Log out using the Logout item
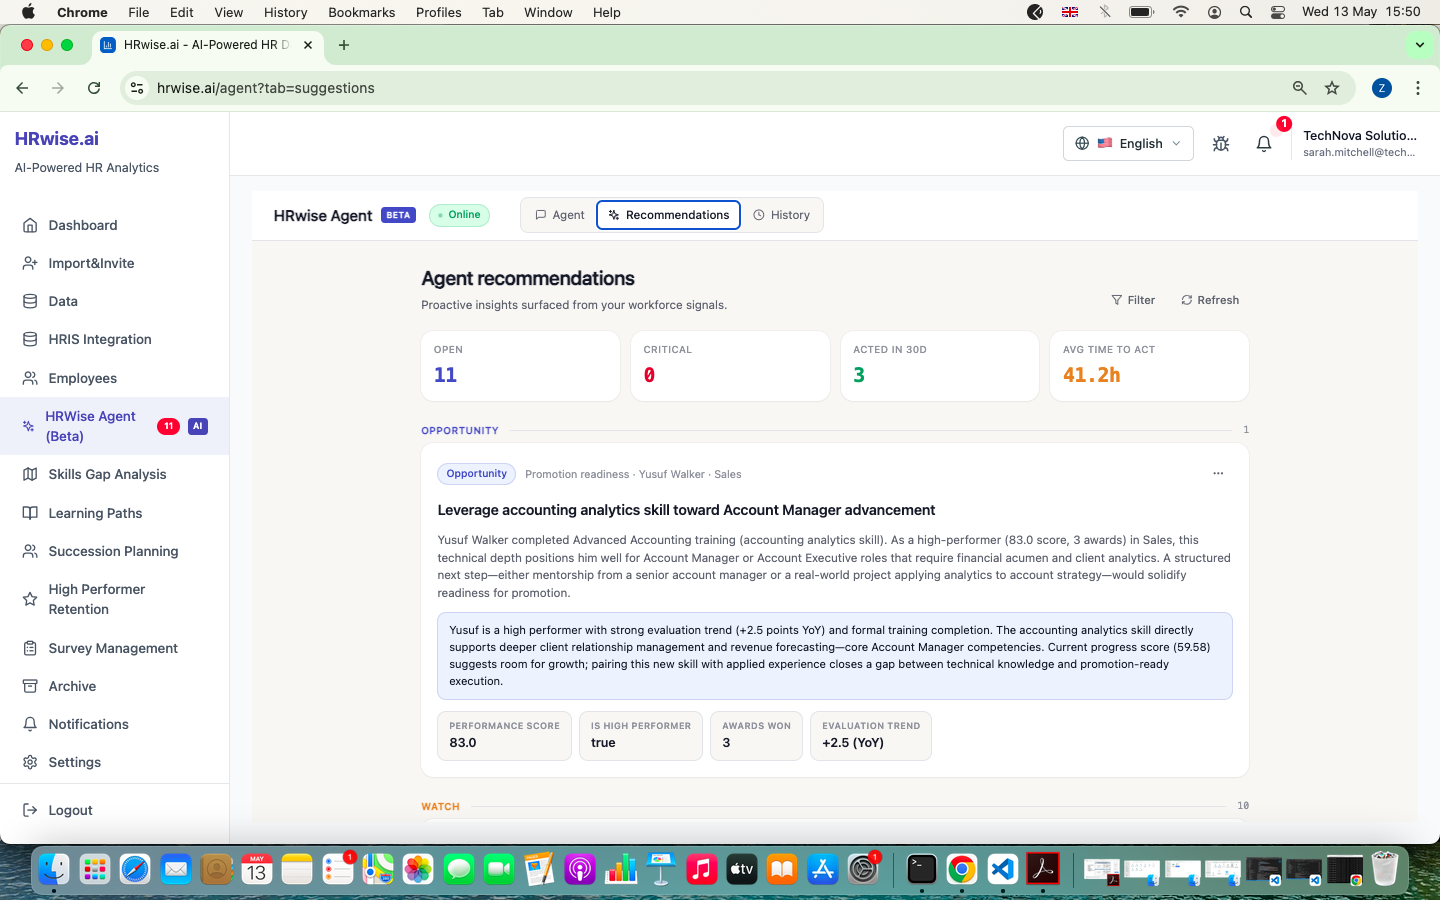Viewport: 1440px width, 900px height. (x=114, y=810)
